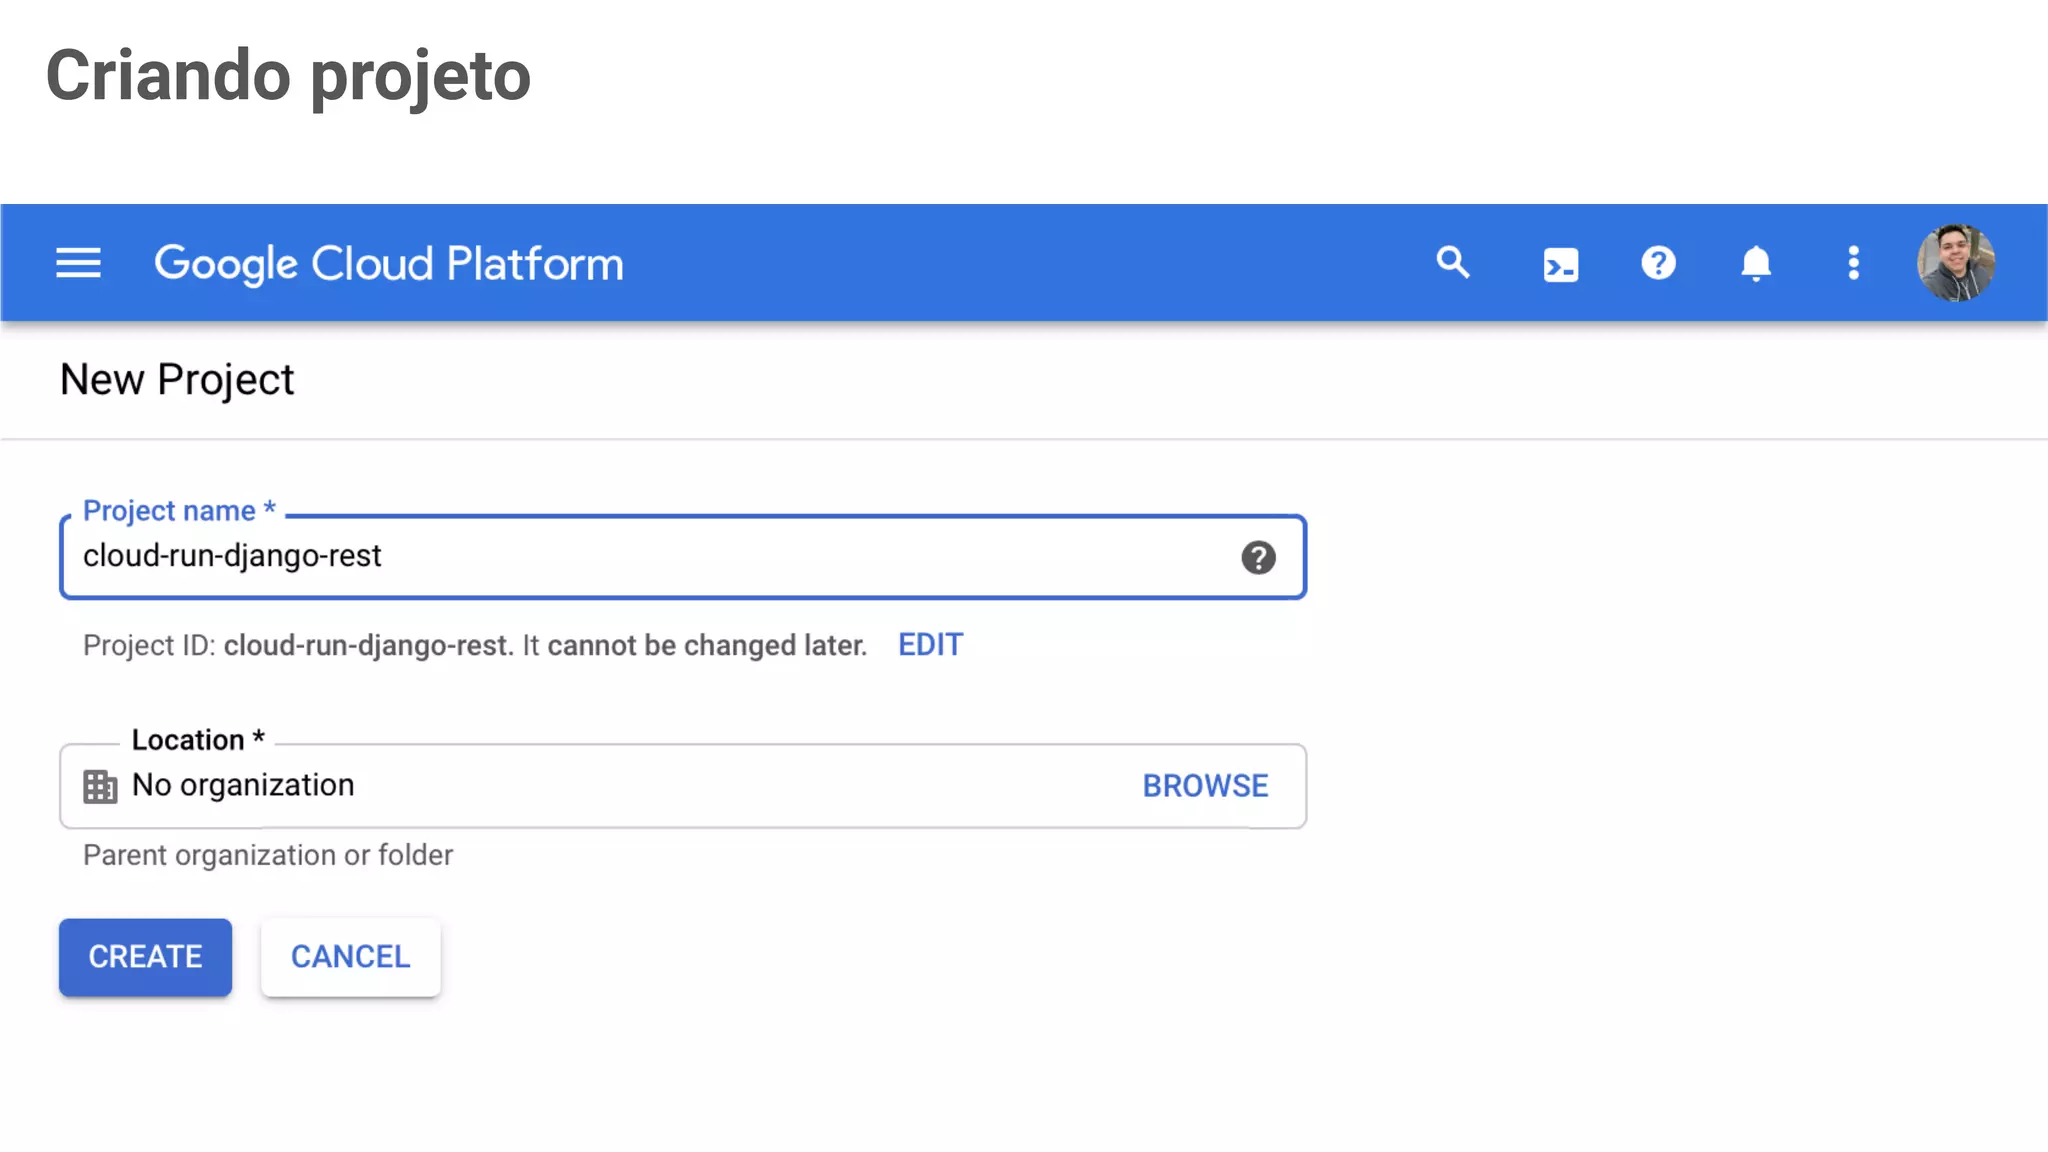The image size is (2048, 1152).
Task: Activate Cloud Shell terminal icon
Action: (x=1560, y=265)
